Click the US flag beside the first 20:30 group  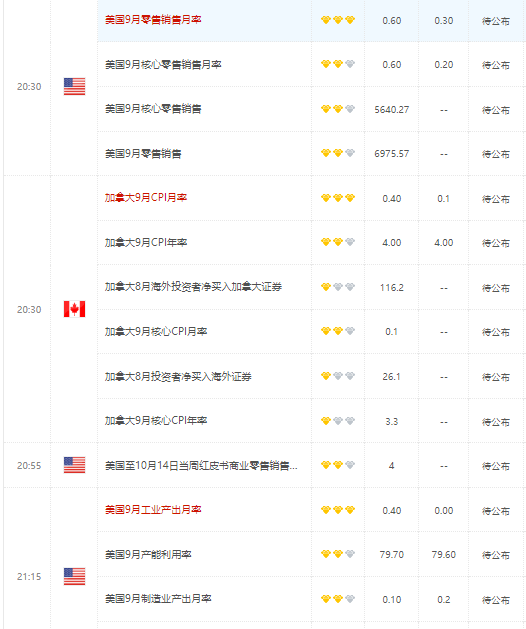click(74, 86)
